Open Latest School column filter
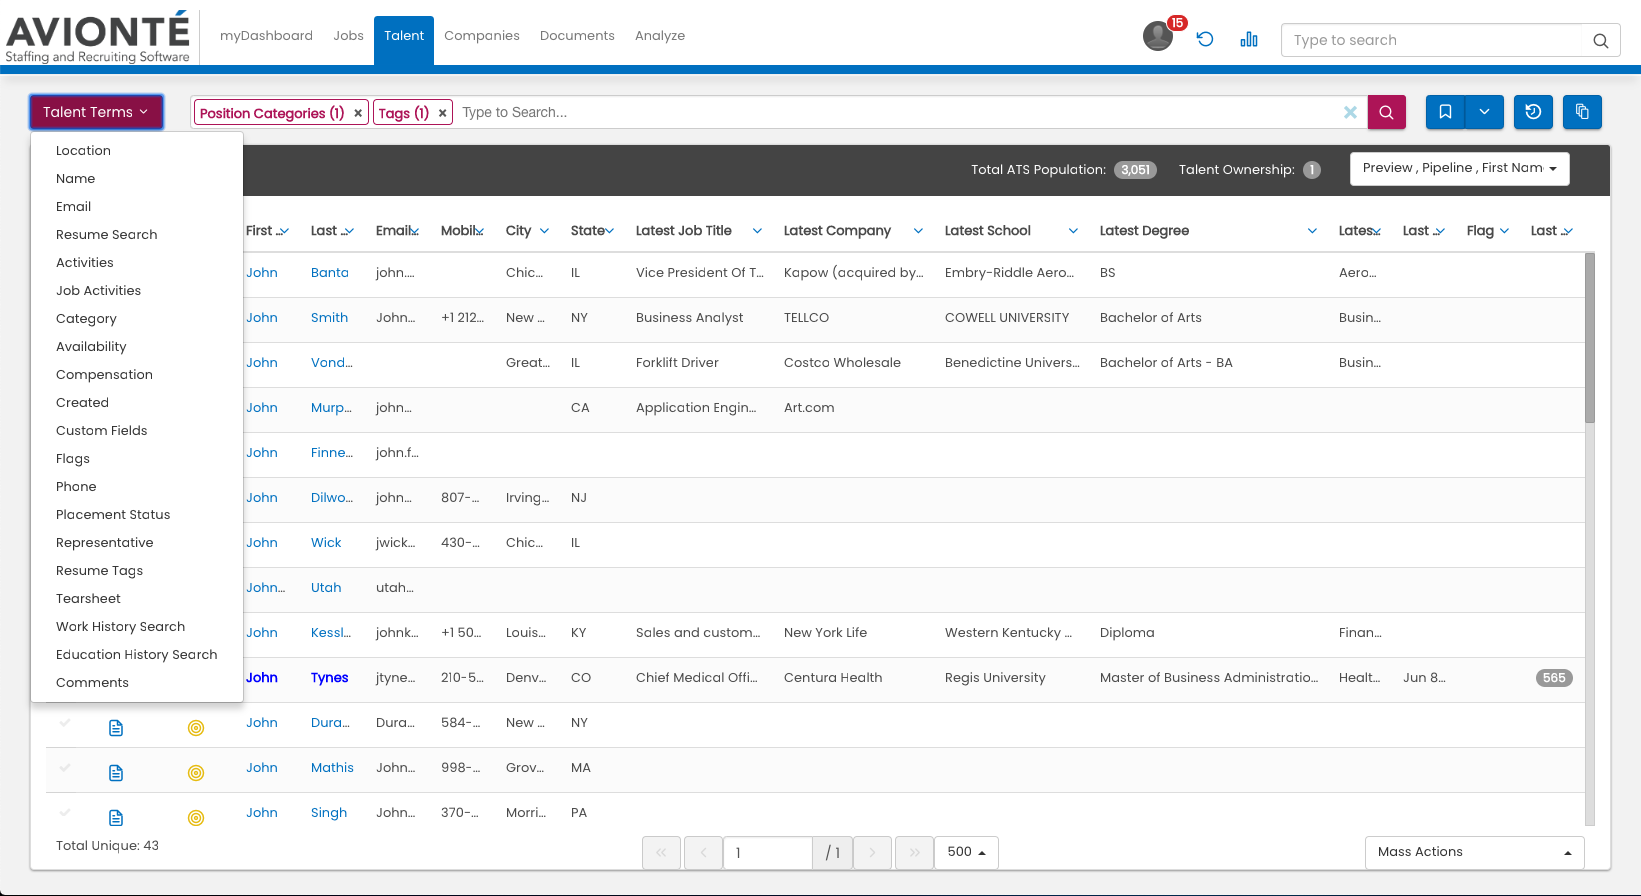 [x=1073, y=231]
